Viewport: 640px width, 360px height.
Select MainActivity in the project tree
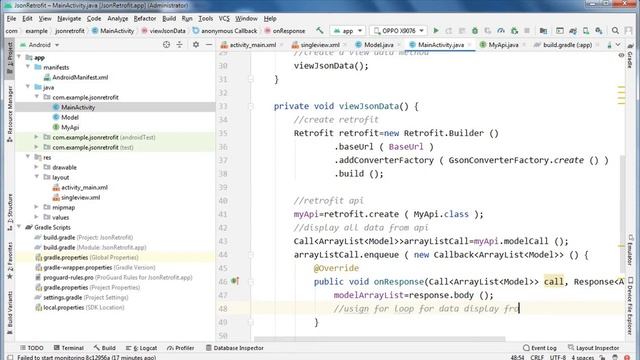point(78,107)
